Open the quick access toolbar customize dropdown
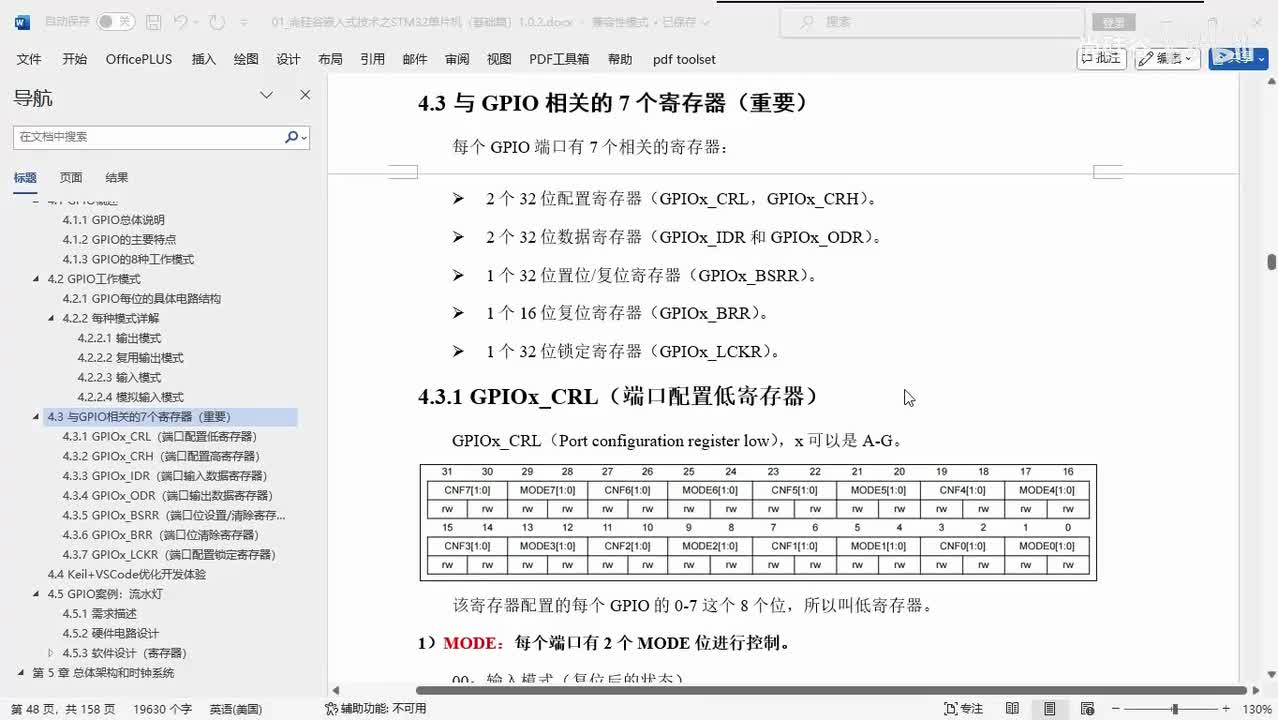This screenshot has height=720, width=1278. tap(245, 22)
